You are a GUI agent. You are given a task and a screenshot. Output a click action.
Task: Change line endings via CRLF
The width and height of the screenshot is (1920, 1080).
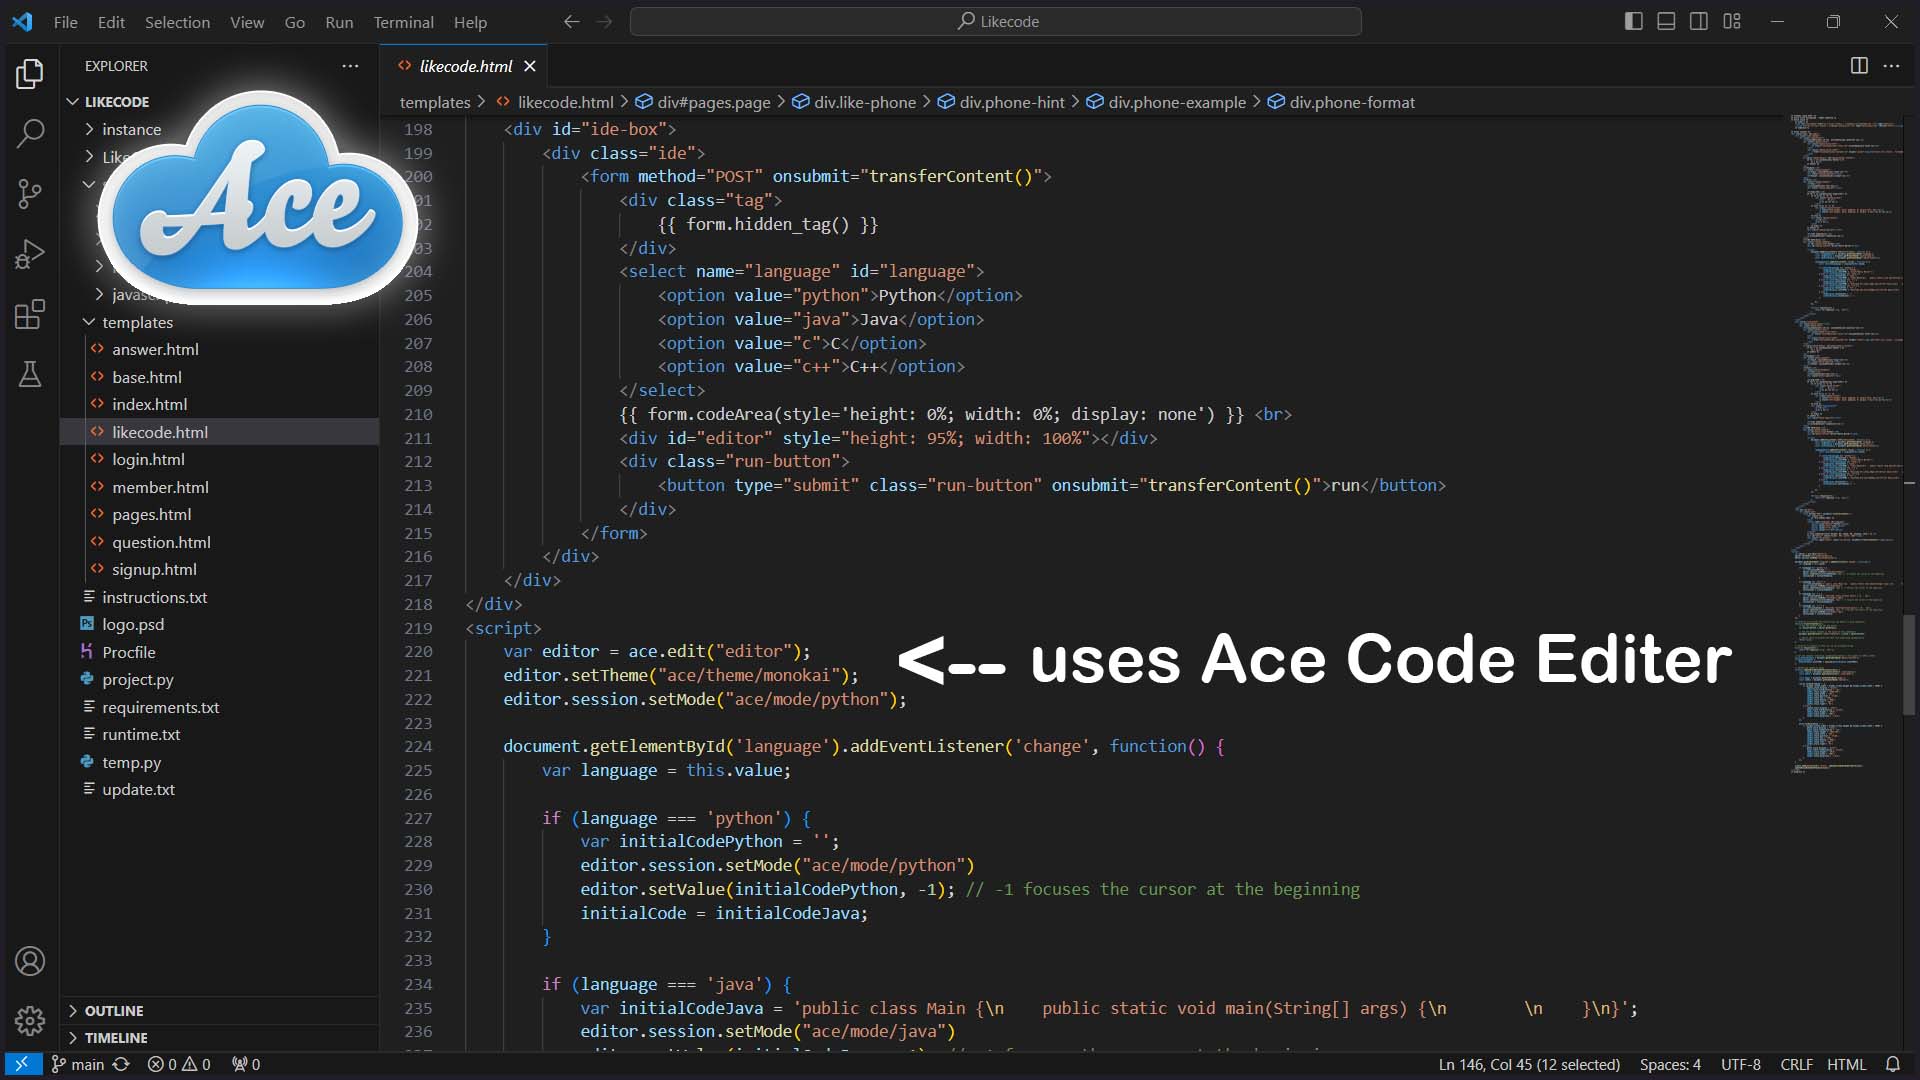point(1796,1064)
